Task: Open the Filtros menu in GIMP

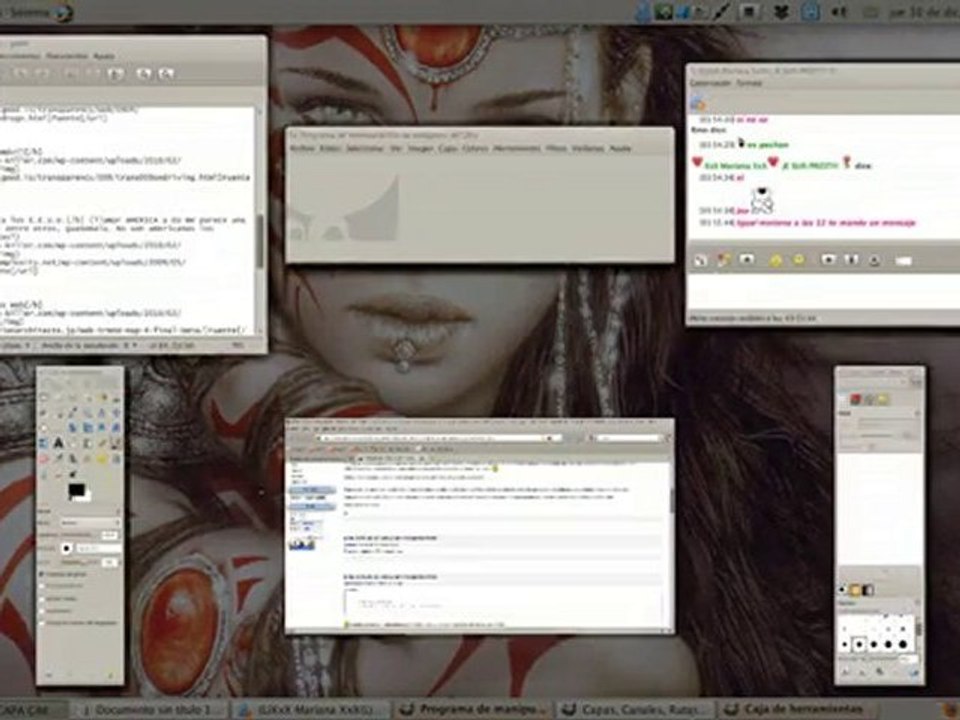Action: [x=556, y=148]
